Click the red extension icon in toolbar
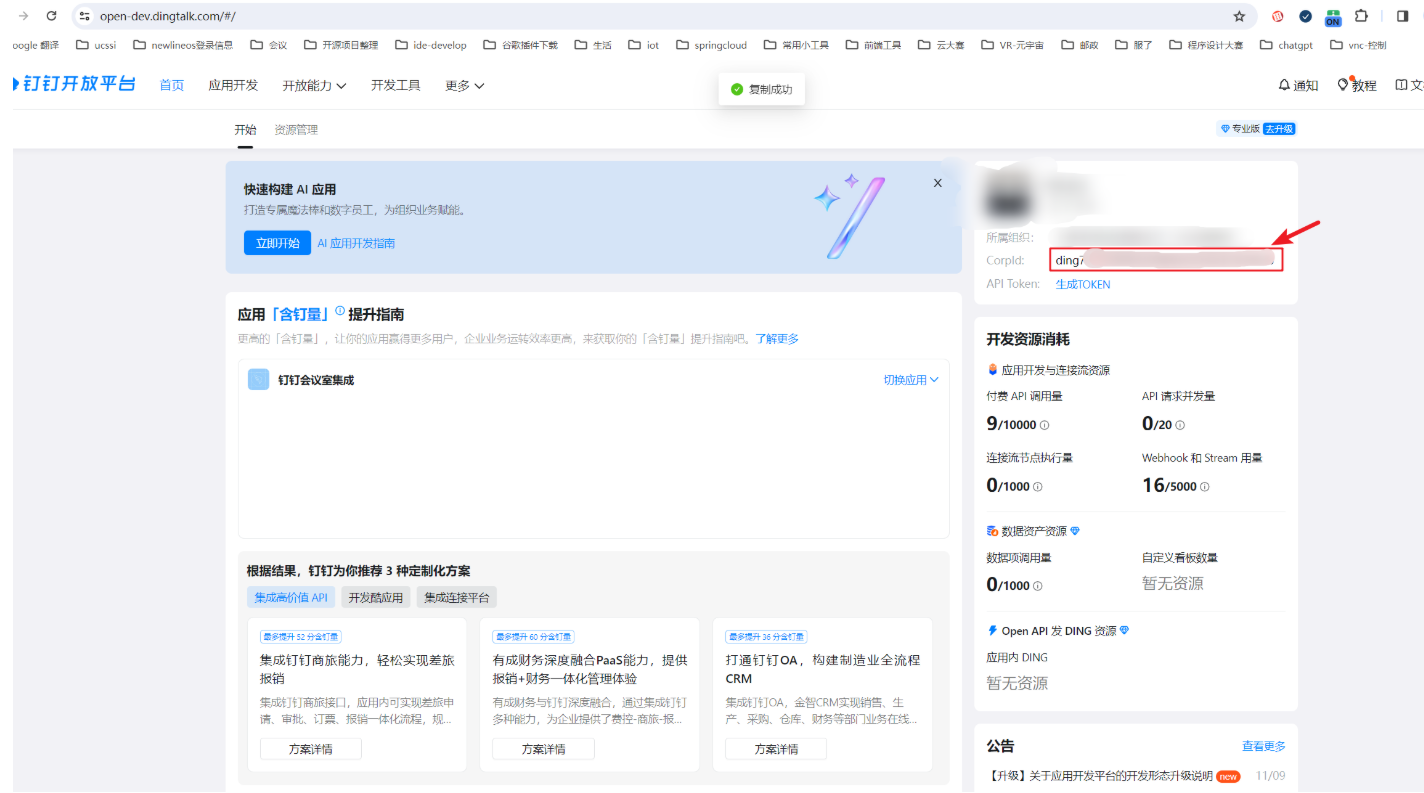This screenshot has height=793, width=1424. (x=1277, y=16)
